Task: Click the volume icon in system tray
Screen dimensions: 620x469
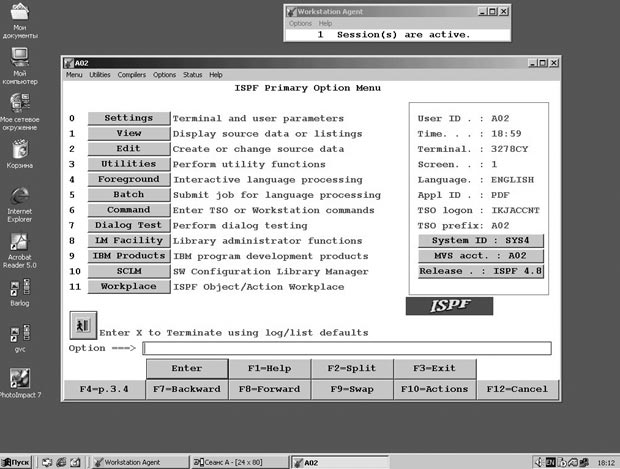Action: pyautogui.click(x=539, y=462)
